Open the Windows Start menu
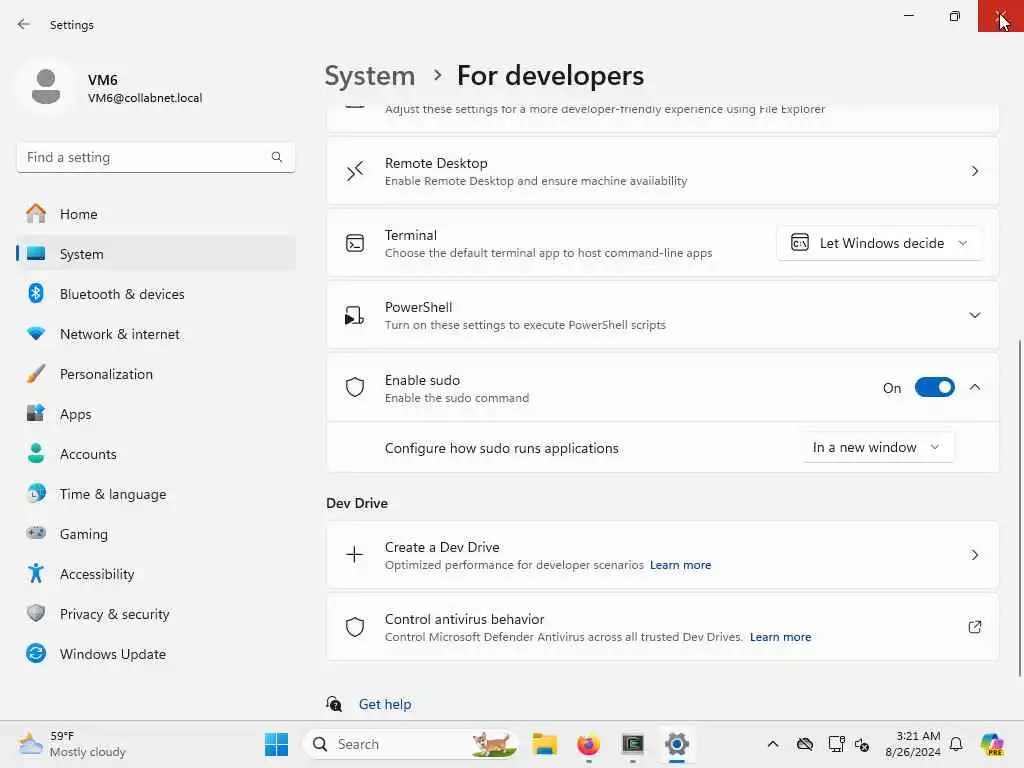 [x=276, y=744]
